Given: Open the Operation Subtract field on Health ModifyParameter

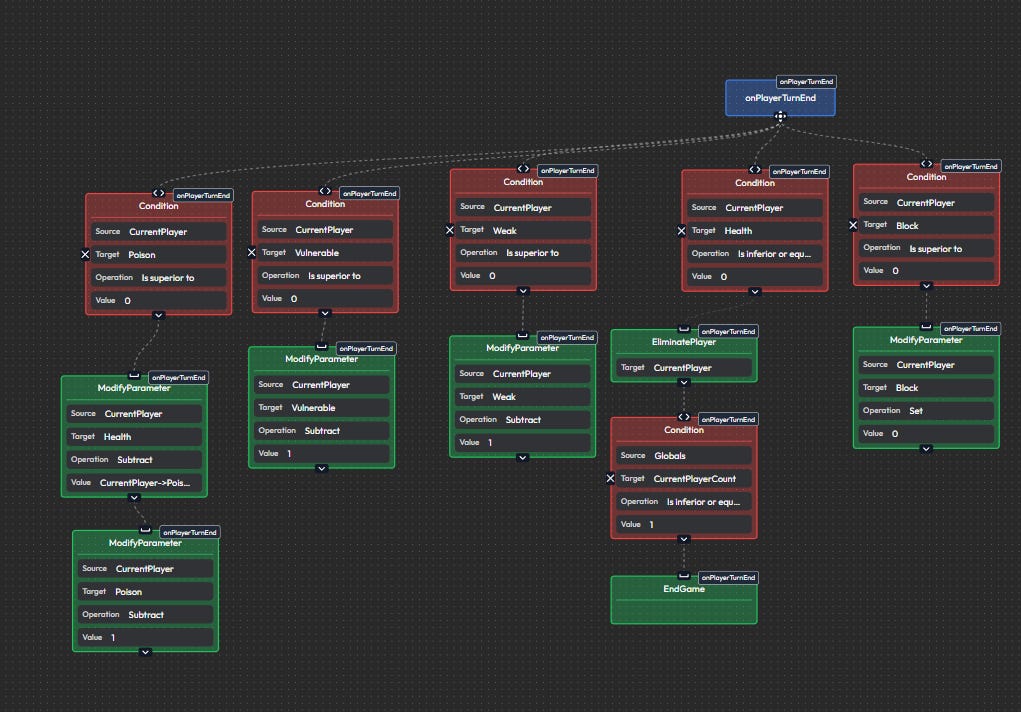Looking at the screenshot, I should pos(134,459).
